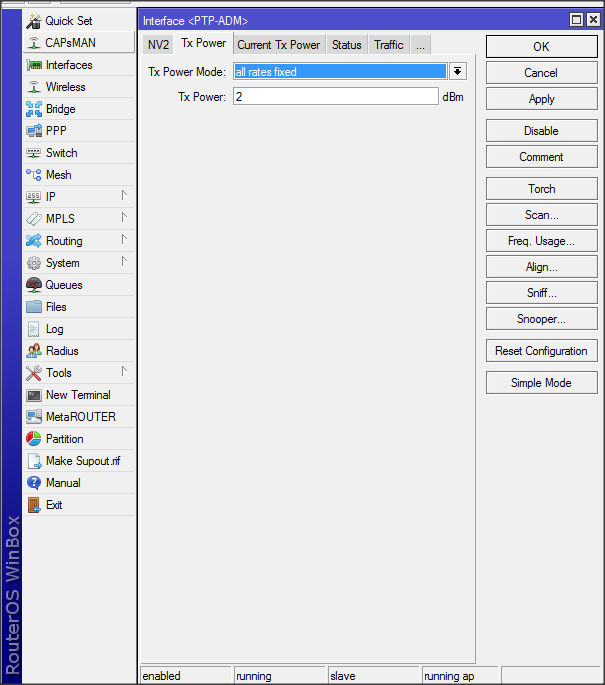Click the 'all rates fixed' combo field
Viewport: 605px width, 685px height.
[340, 72]
